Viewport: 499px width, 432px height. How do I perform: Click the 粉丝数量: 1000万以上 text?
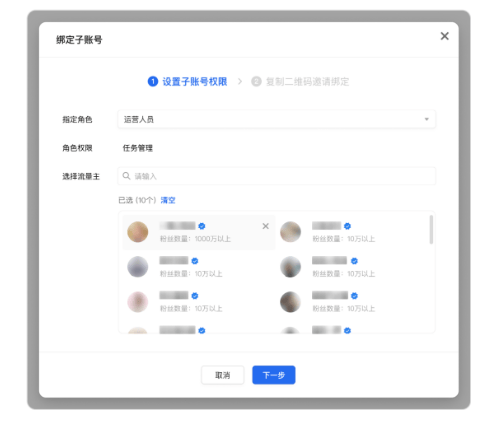(x=195, y=239)
